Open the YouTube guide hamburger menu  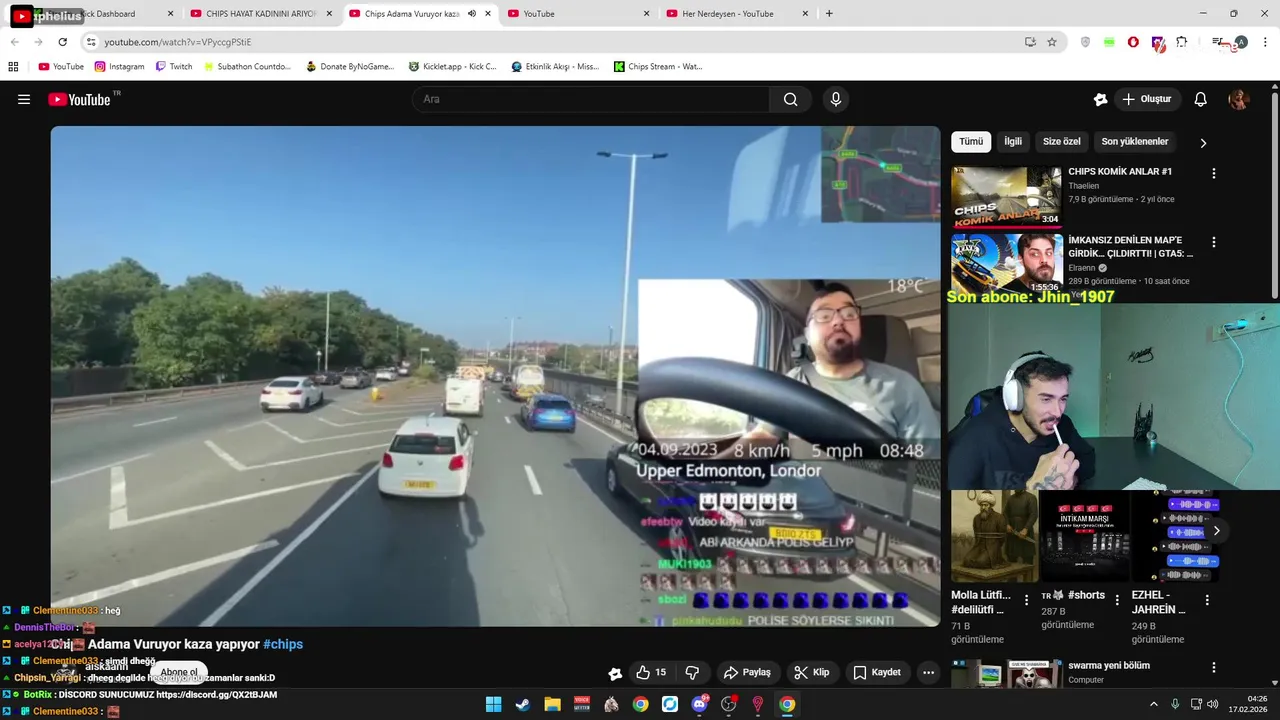click(24, 99)
